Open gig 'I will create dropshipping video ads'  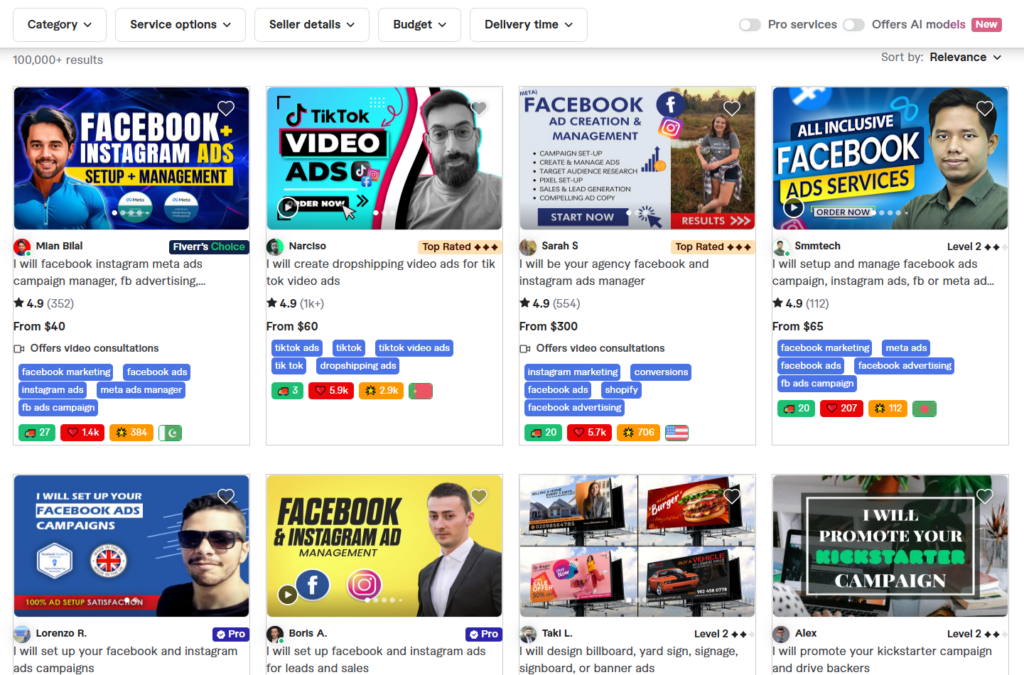pos(381,272)
